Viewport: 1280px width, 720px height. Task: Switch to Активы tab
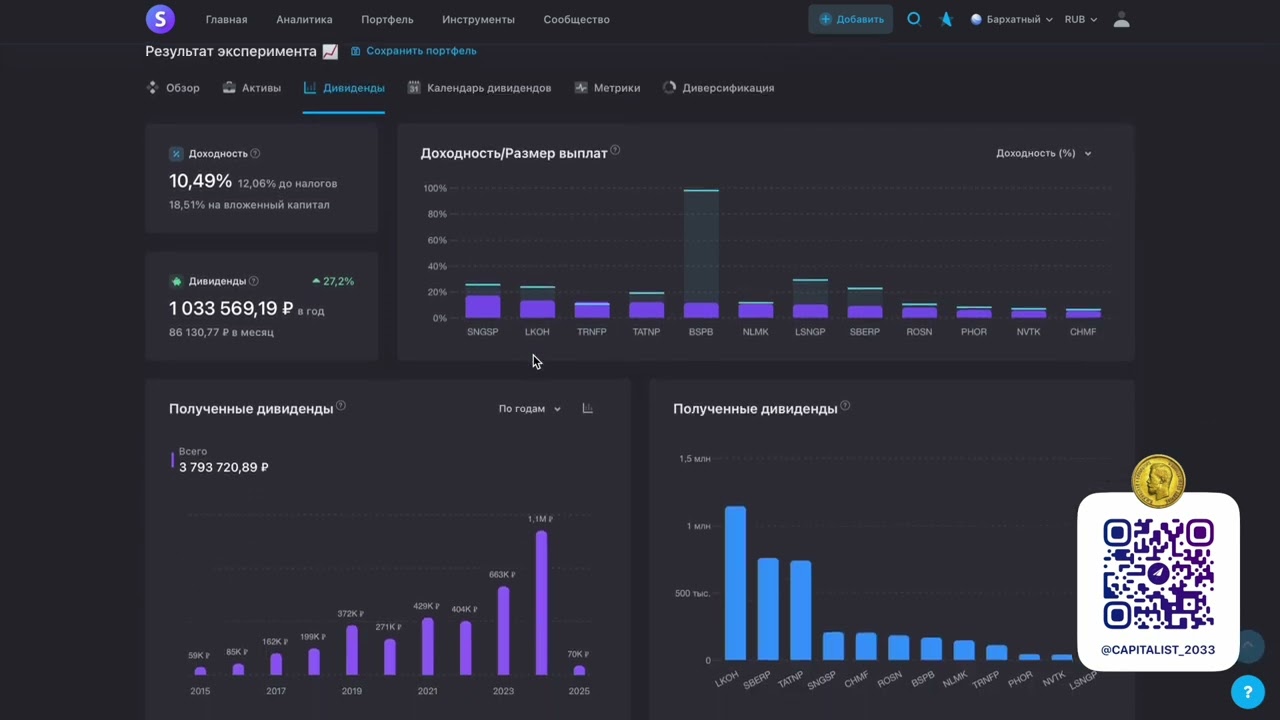point(252,88)
